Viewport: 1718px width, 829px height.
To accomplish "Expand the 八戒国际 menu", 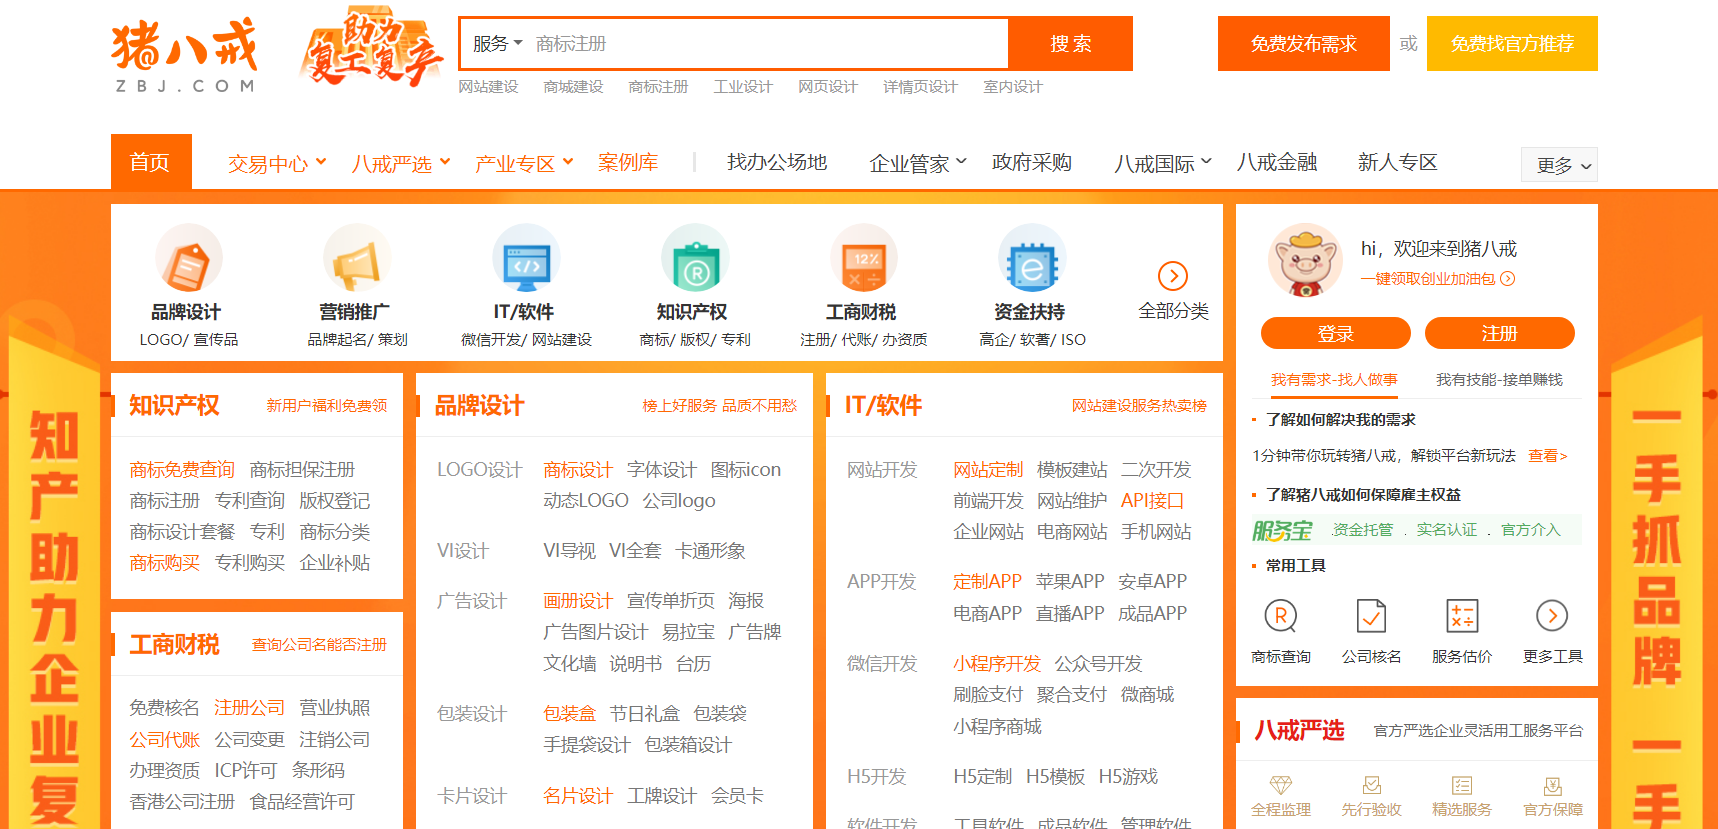I will (x=1163, y=163).
